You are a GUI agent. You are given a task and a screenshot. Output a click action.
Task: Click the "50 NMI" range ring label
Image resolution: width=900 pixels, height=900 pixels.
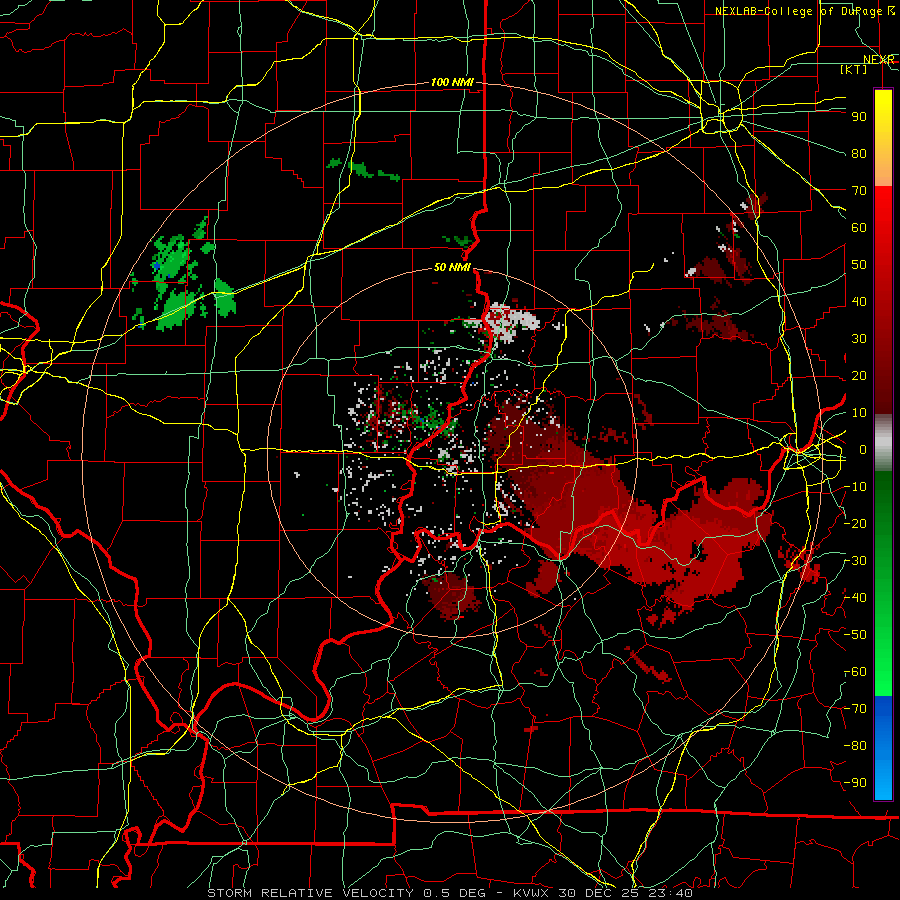coord(452,267)
